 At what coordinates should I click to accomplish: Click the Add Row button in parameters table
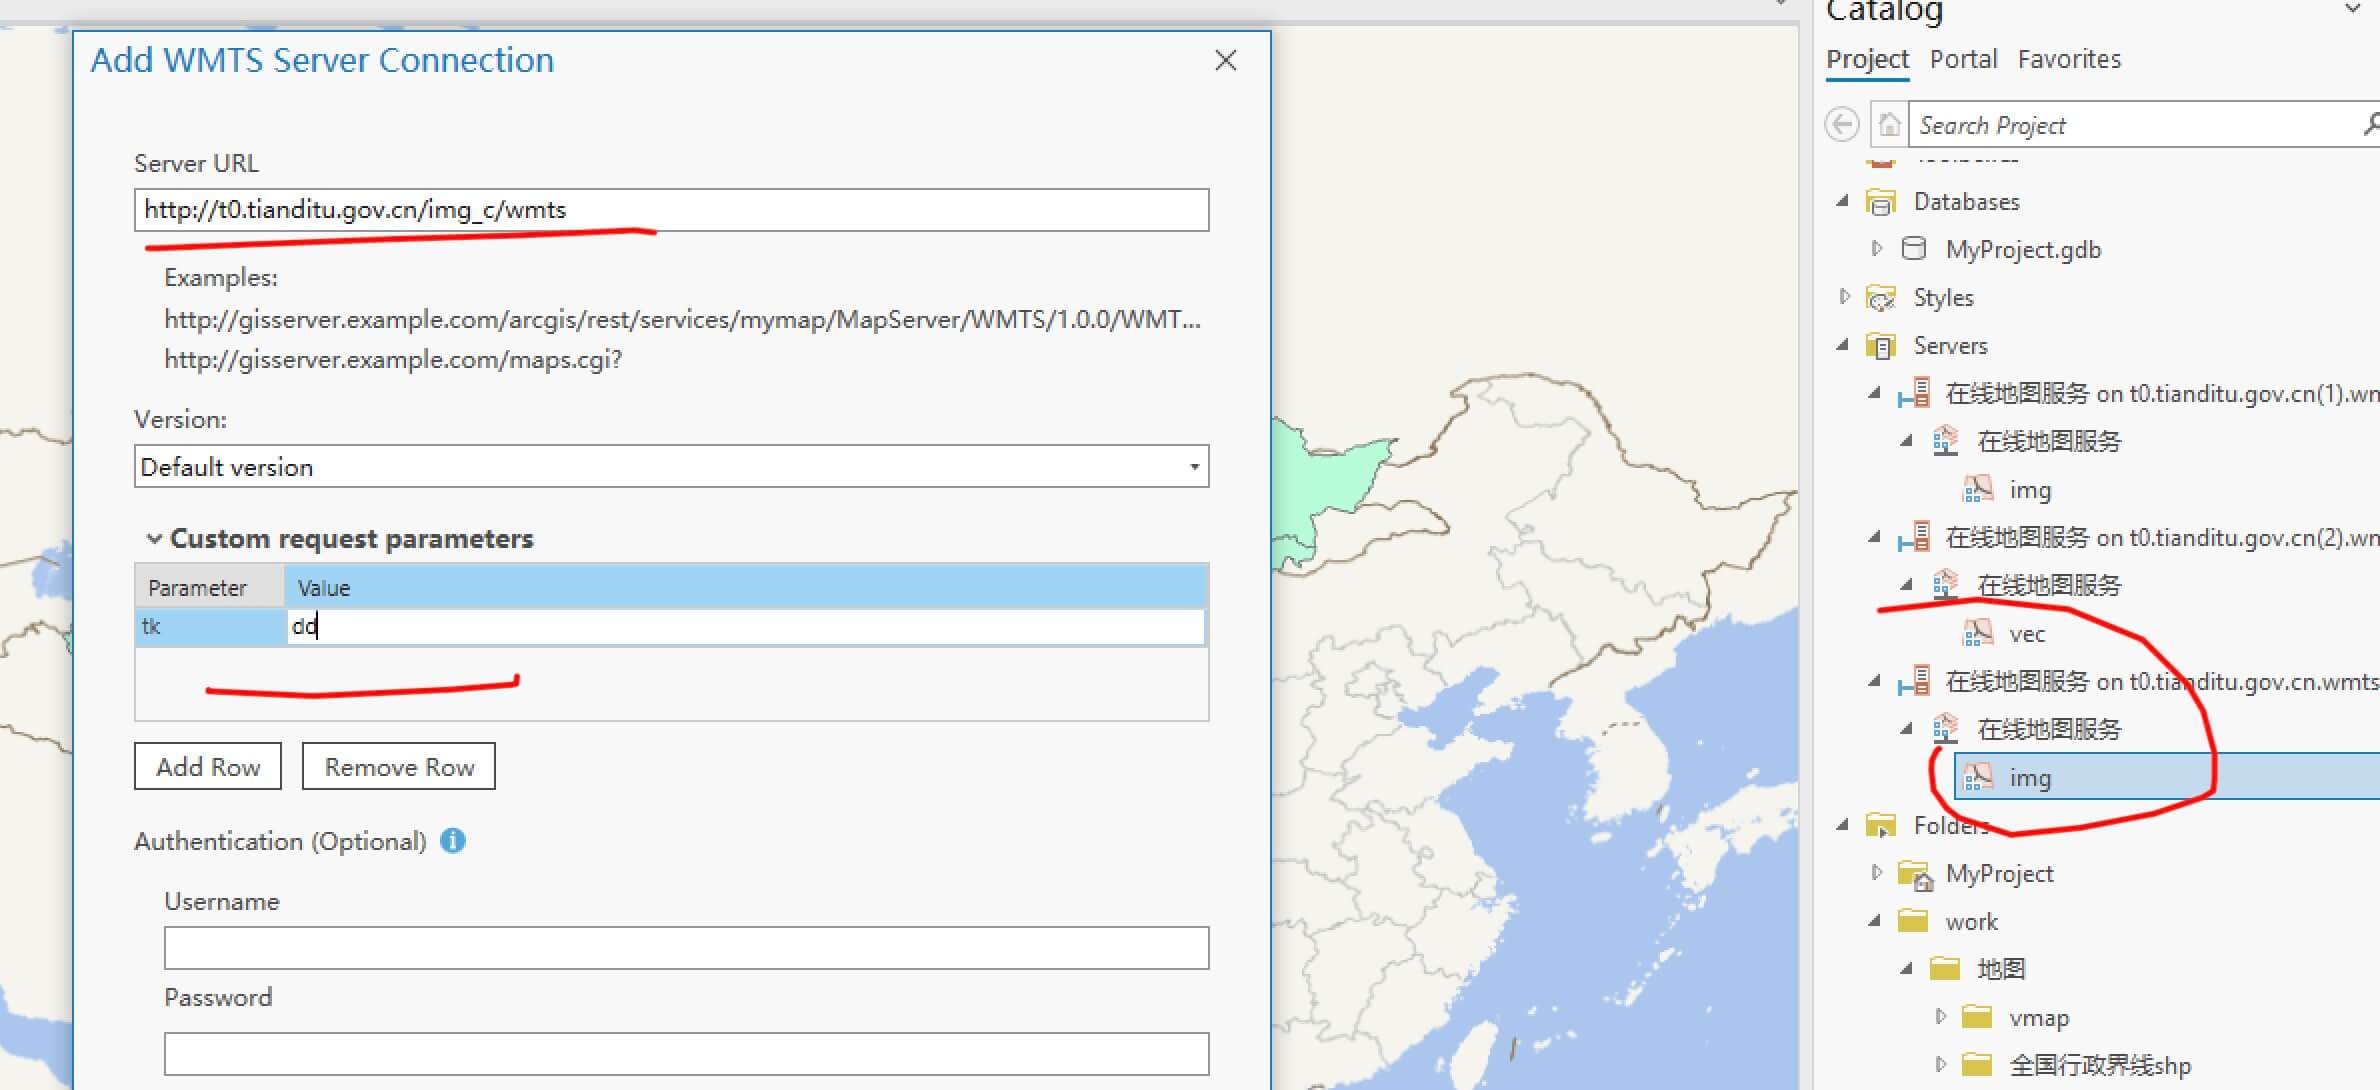[x=208, y=767]
